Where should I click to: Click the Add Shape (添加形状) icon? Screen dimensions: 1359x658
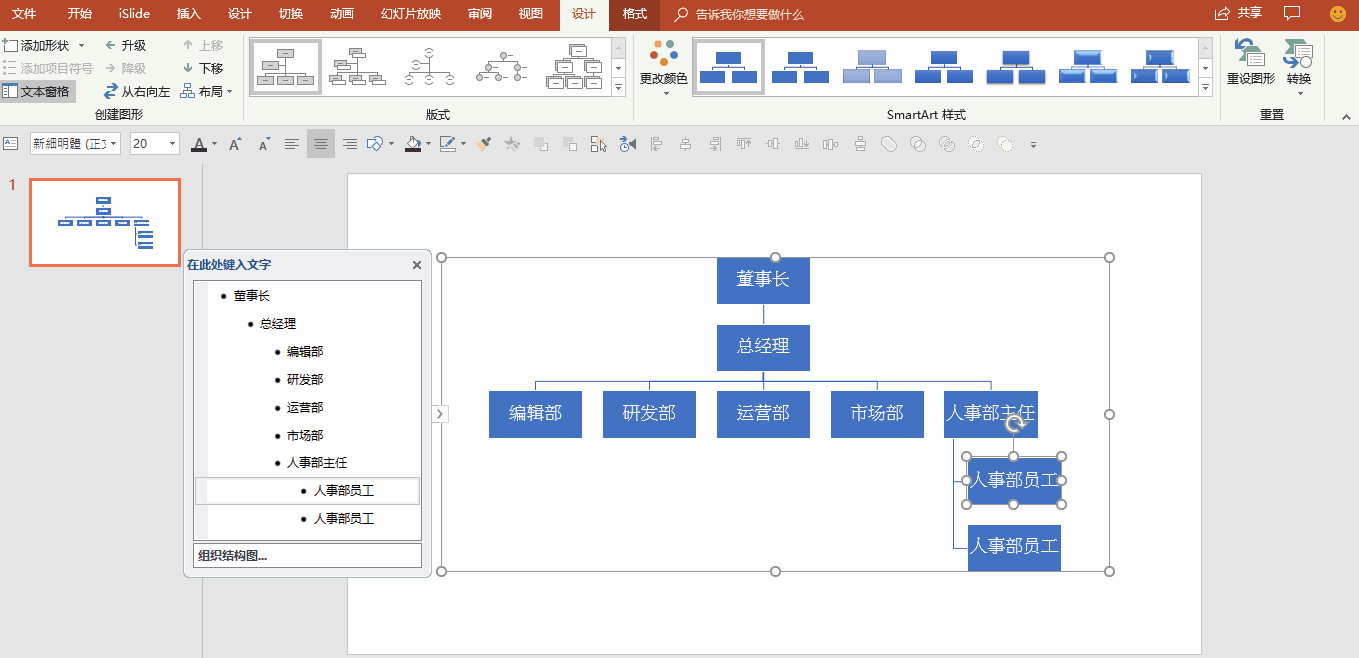[10, 45]
